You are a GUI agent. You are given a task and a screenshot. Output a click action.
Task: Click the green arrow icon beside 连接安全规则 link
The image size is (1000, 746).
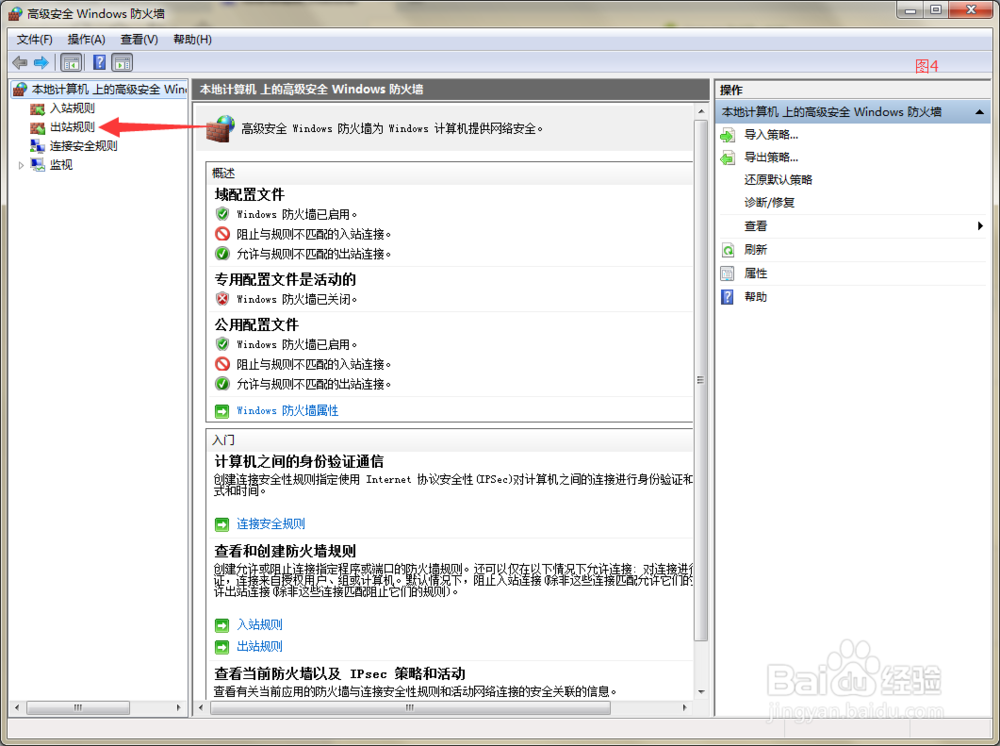point(222,525)
